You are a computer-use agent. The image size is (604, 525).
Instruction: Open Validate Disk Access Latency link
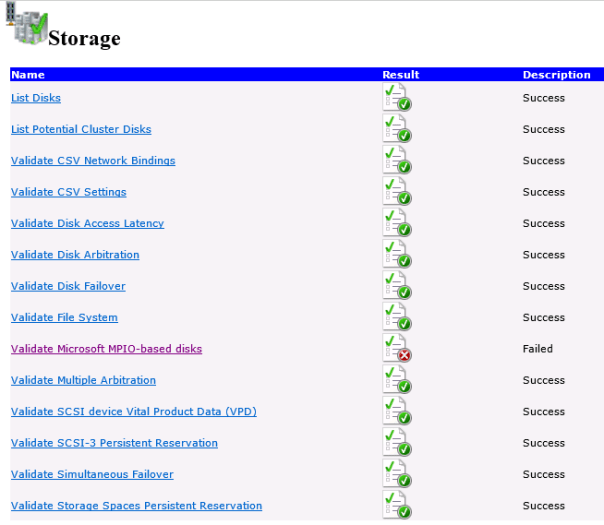point(87,224)
